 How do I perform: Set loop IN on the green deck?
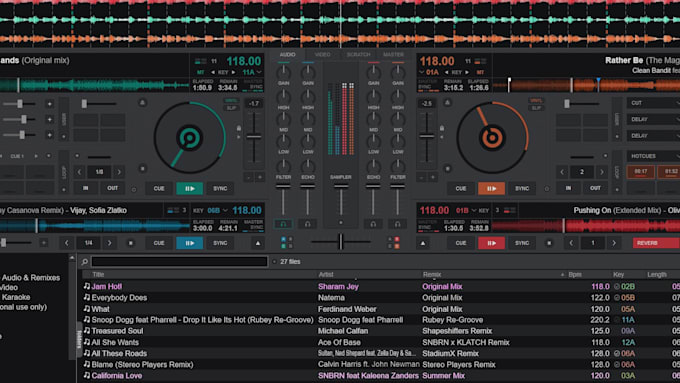tap(85, 188)
